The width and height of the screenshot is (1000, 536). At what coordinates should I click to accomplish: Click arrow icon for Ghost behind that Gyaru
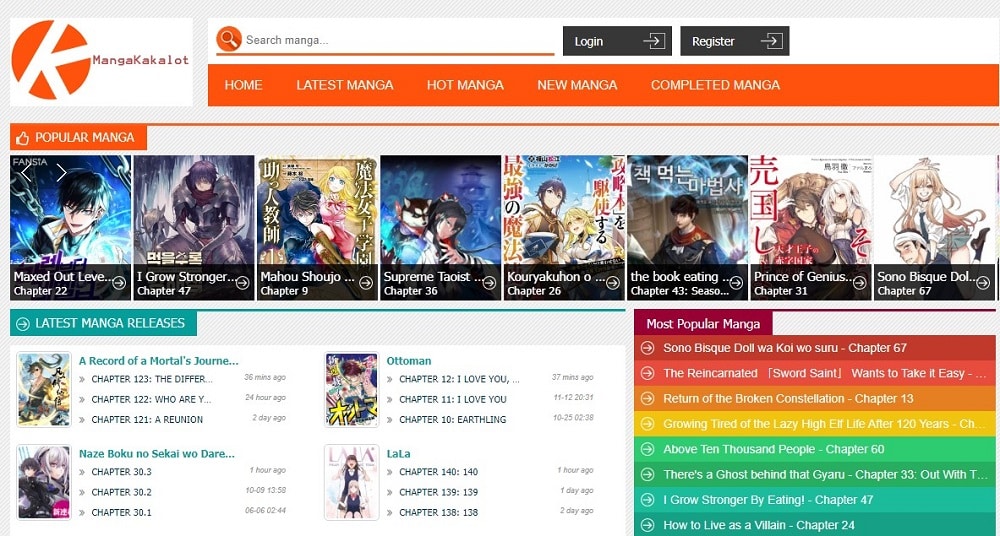[647, 475]
